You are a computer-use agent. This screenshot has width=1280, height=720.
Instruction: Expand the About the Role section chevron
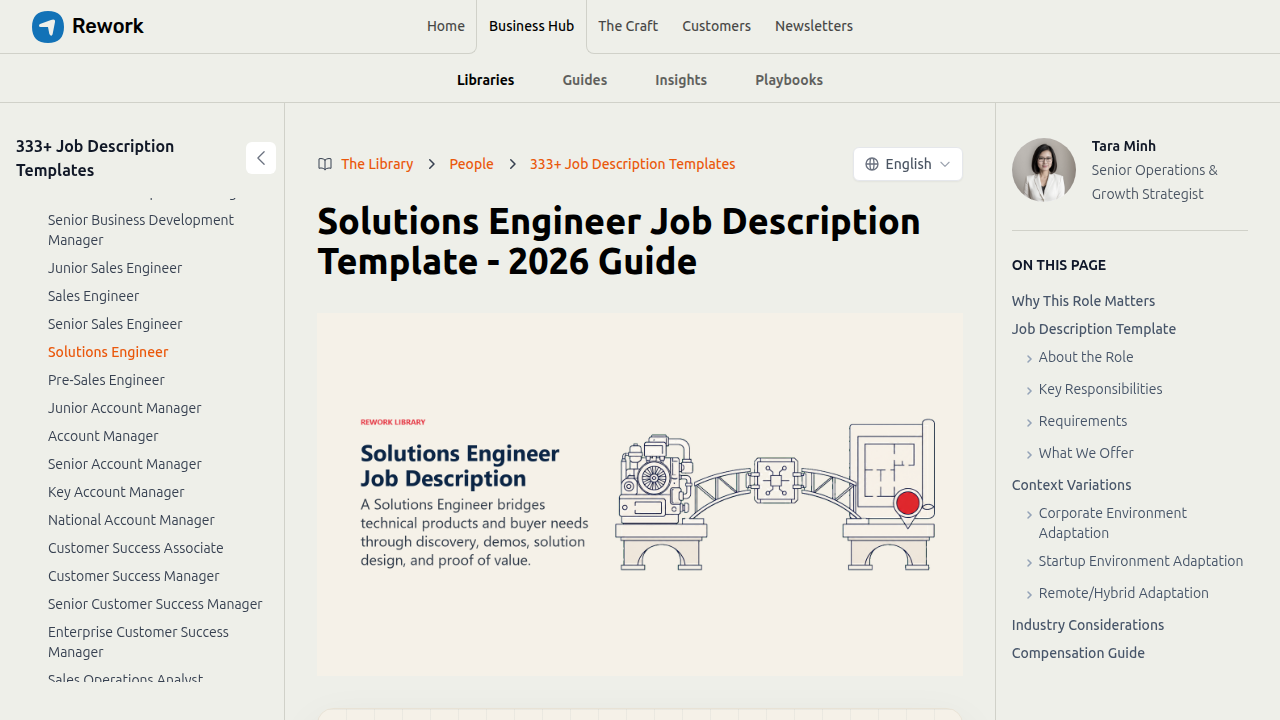[1029, 359]
